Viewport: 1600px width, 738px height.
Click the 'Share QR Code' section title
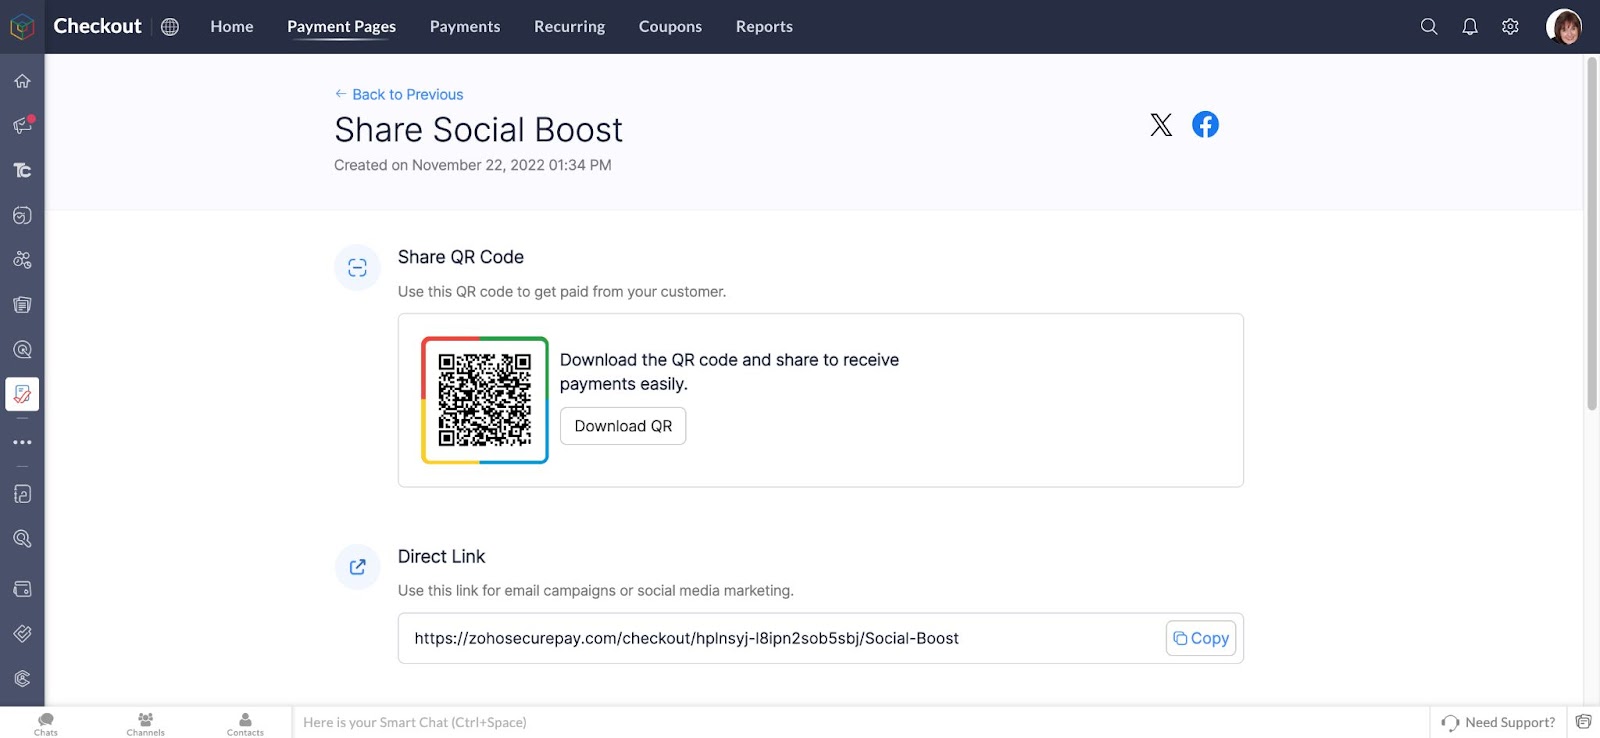pyautogui.click(x=461, y=257)
